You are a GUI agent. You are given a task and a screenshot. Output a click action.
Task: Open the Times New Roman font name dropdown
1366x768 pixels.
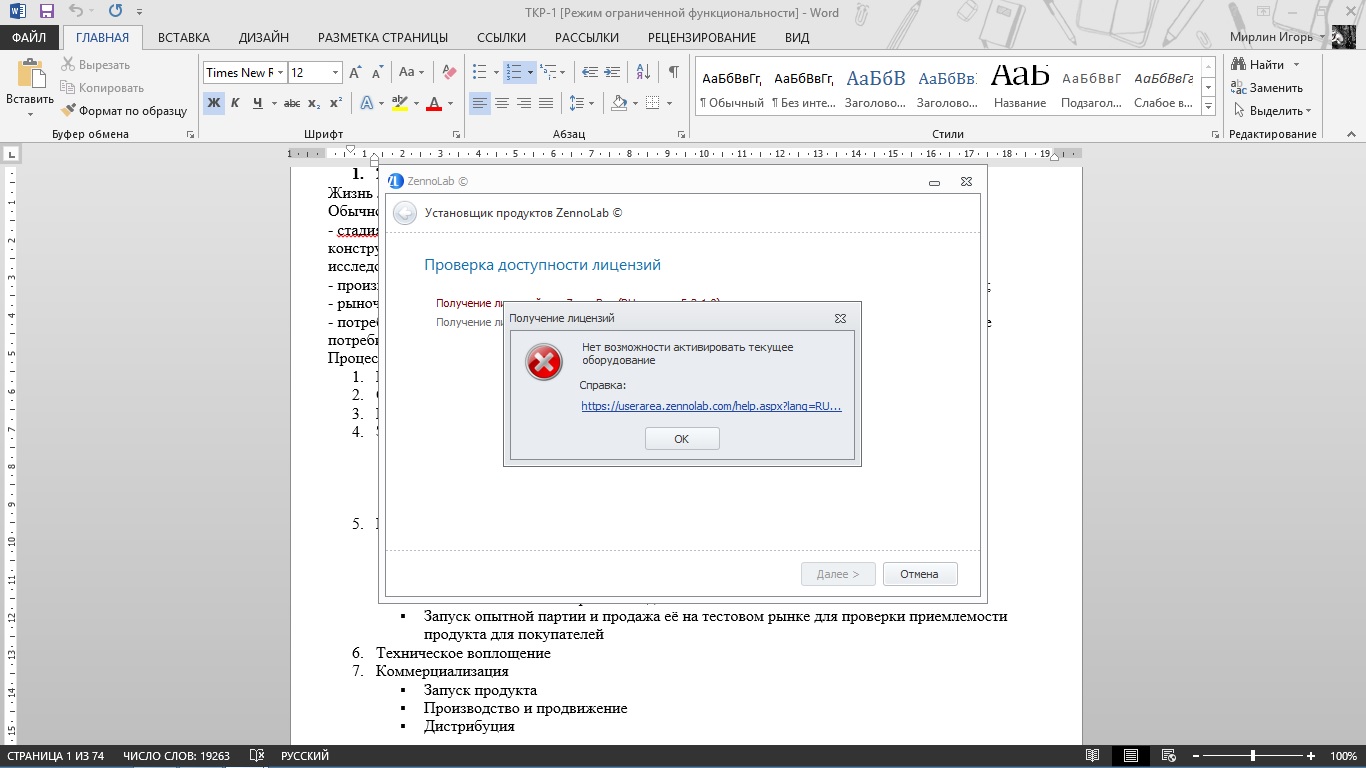click(282, 72)
